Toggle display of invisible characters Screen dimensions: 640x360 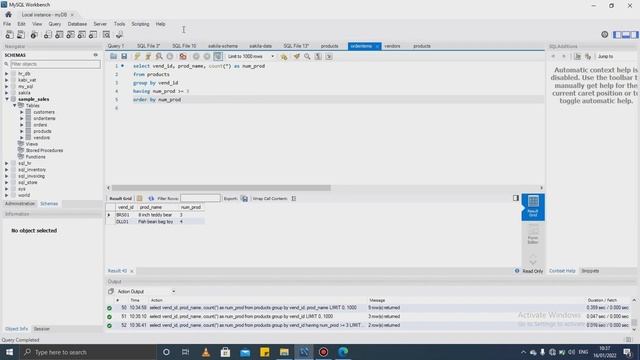coord(318,56)
